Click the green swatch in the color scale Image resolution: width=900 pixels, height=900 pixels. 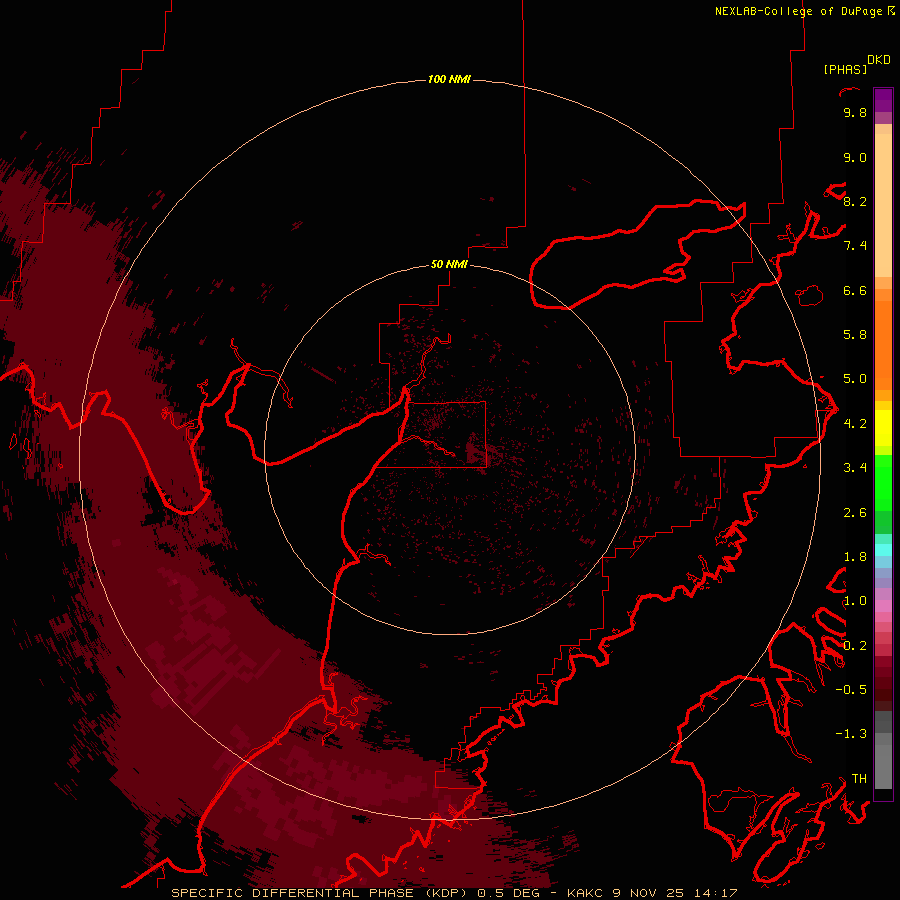(x=883, y=482)
